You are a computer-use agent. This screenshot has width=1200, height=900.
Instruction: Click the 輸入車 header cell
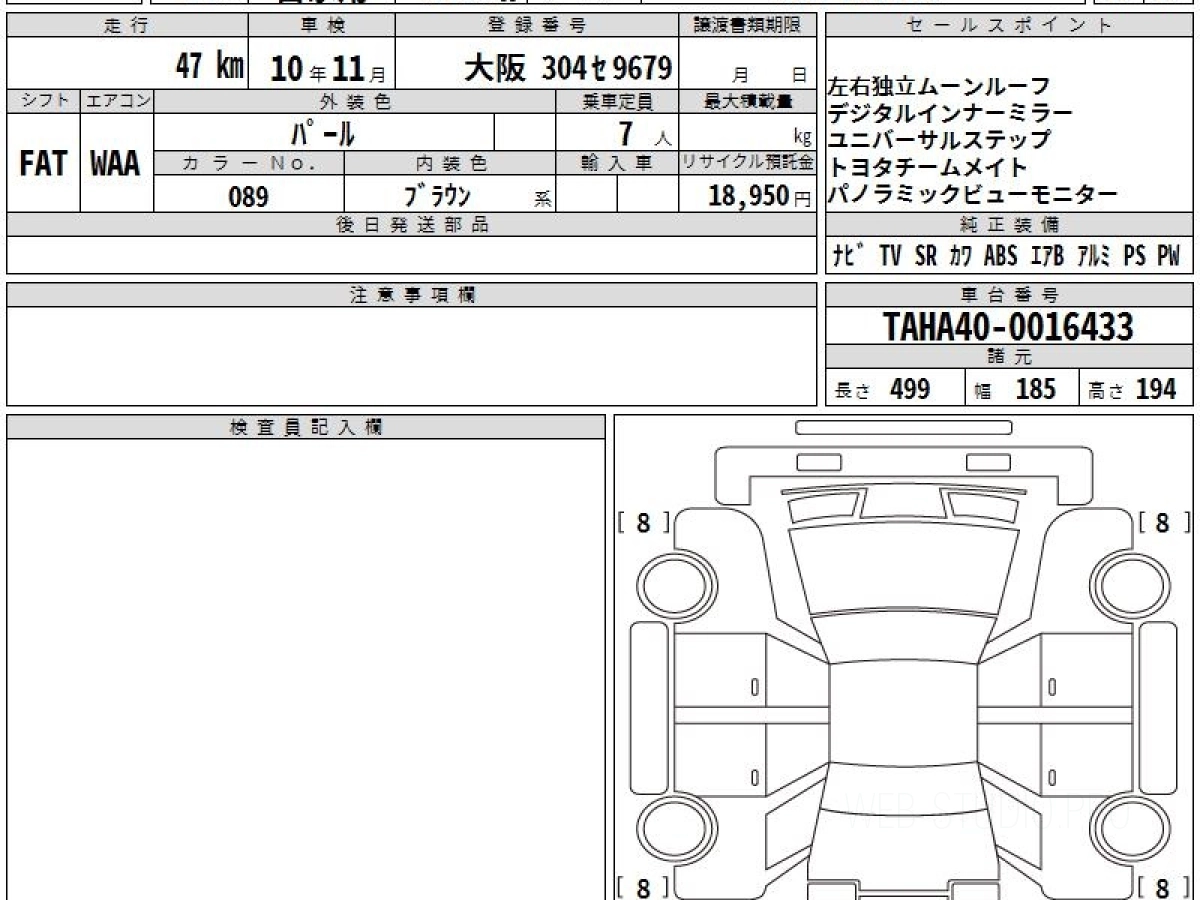pyautogui.click(x=617, y=163)
